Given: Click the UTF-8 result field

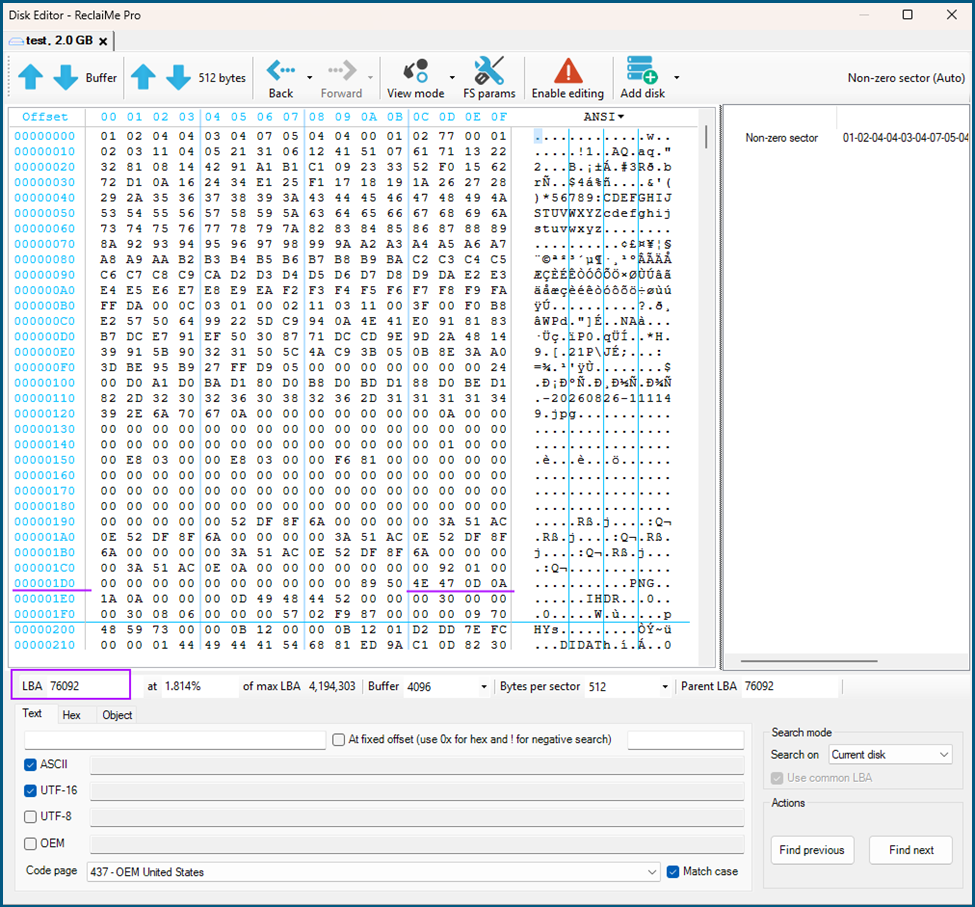Looking at the screenshot, I should 417,817.
